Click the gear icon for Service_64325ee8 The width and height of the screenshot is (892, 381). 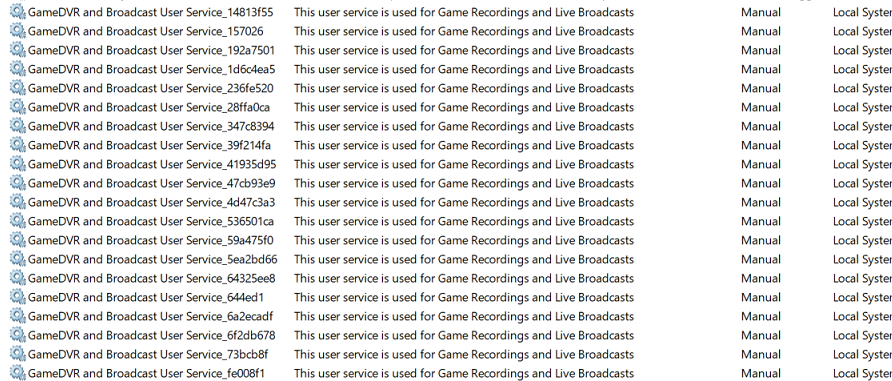tap(18, 278)
